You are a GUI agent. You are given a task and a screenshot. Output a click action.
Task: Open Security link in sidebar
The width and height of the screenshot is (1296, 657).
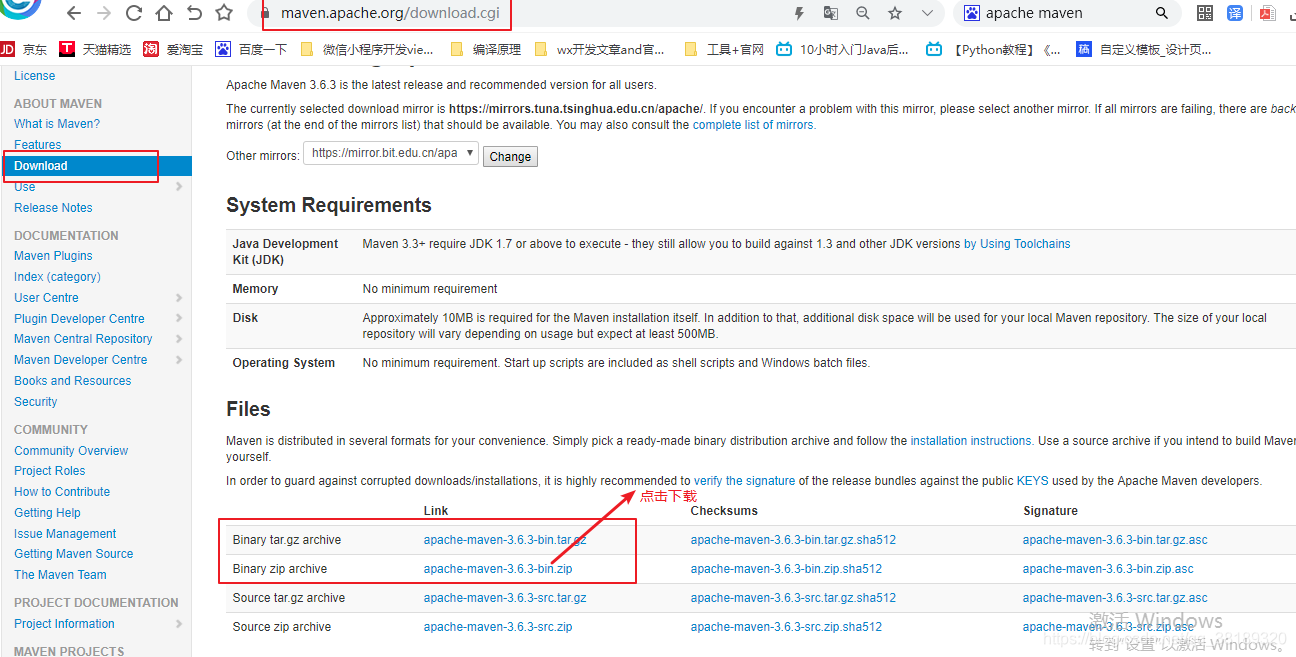[x=35, y=402]
